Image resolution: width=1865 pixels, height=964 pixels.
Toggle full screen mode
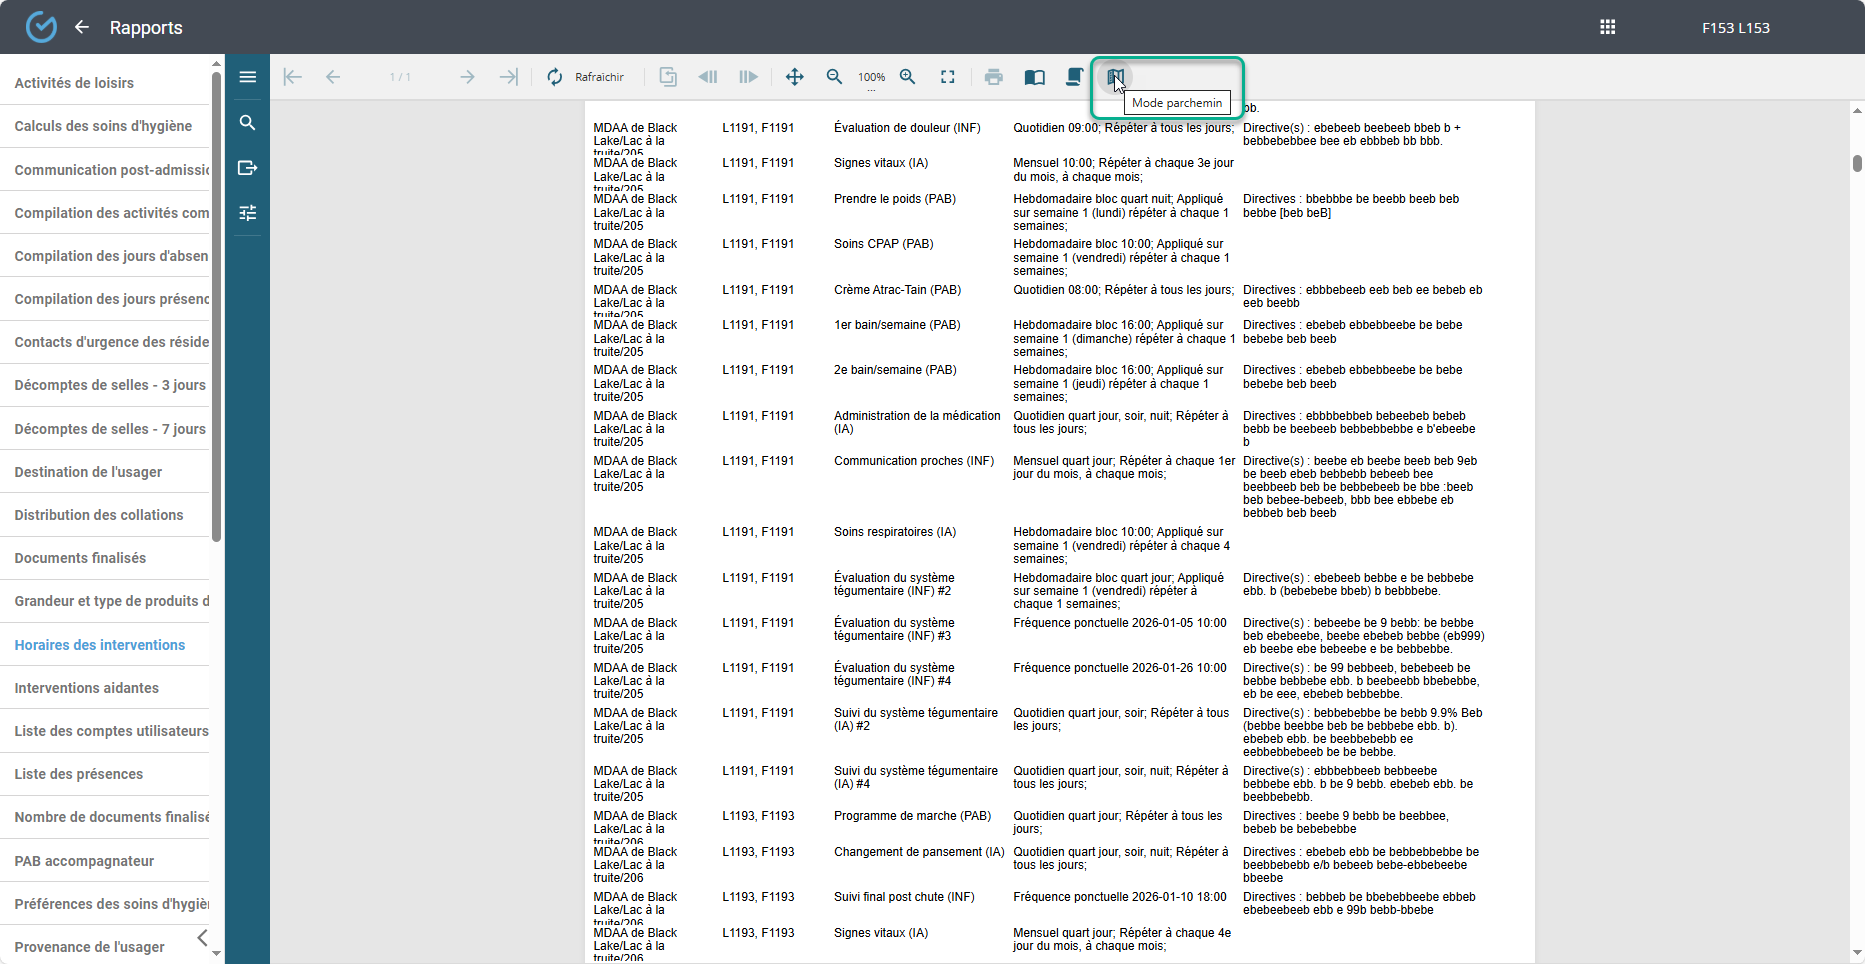click(947, 77)
